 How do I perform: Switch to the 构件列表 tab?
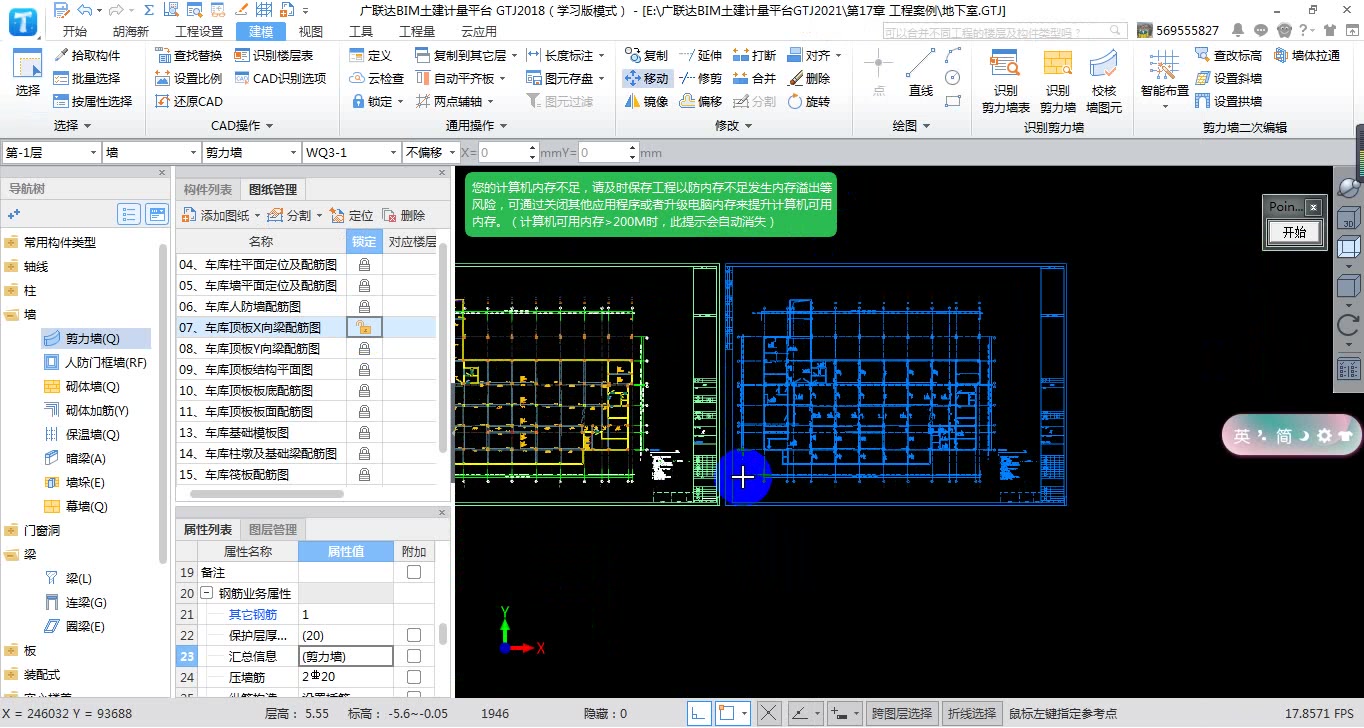pos(208,190)
